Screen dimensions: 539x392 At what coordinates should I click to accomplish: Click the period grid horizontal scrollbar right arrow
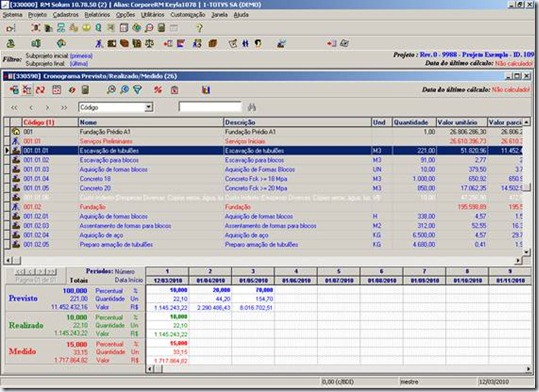coord(528,369)
